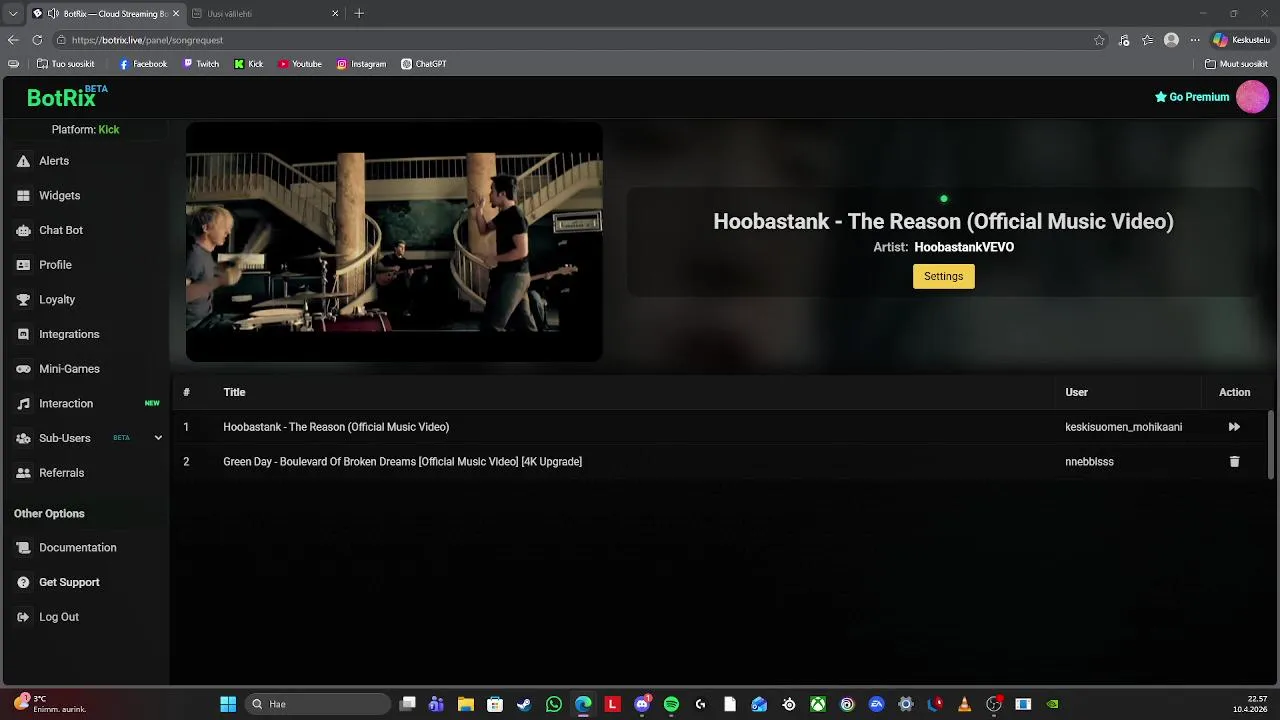Viewport: 1280px width, 720px height.
Task: Open Documentation under Other Options
Action: tap(77, 548)
